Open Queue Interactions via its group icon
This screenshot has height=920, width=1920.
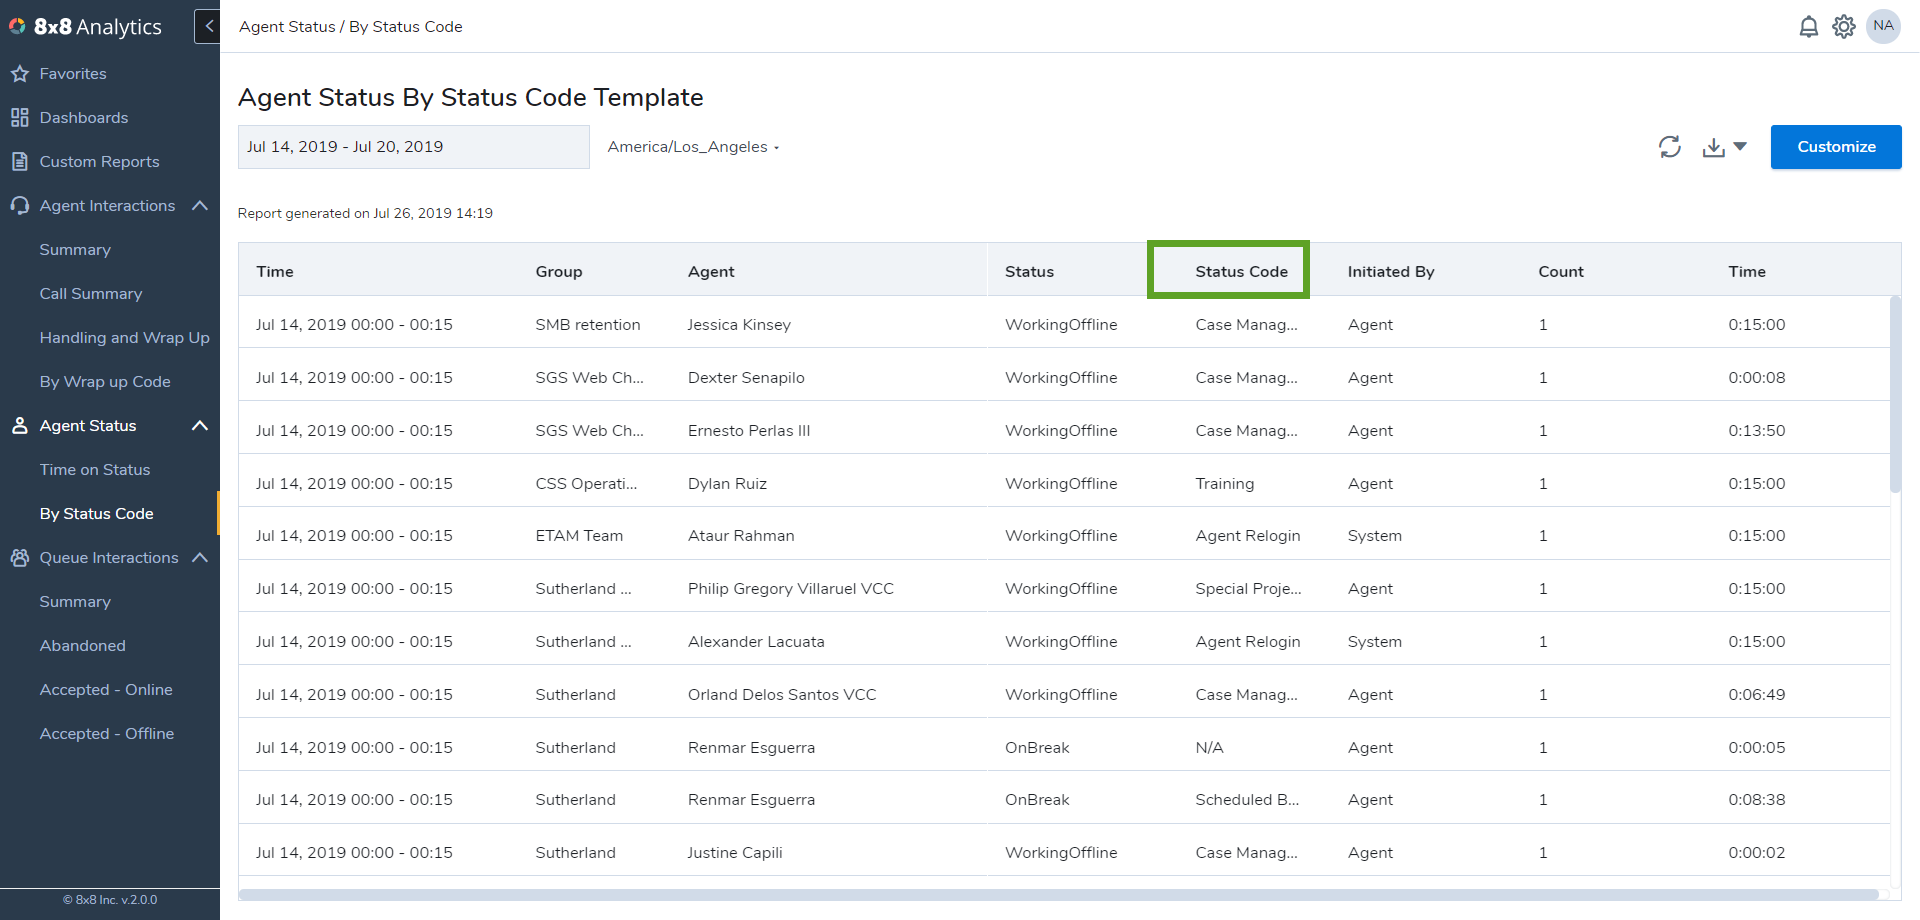[x=20, y=557]
